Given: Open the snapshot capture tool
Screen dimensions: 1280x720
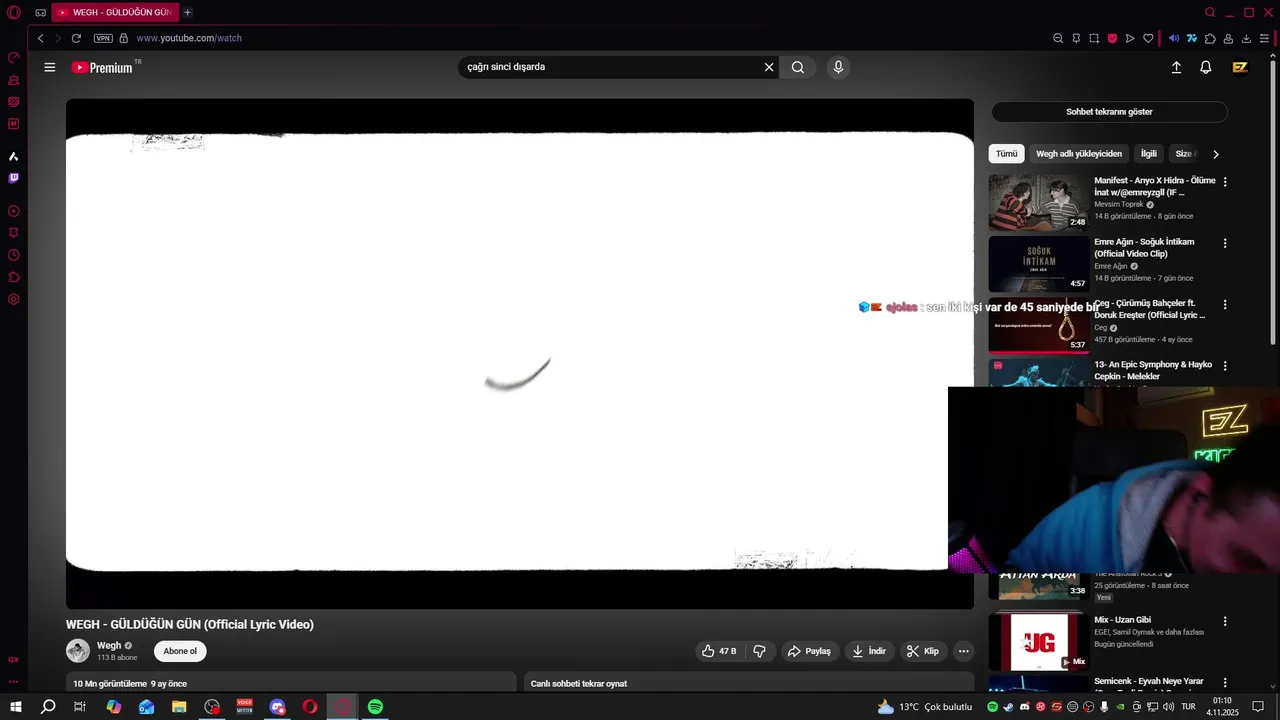Looking at the screenshot, I should click(x=1094, y=38).
